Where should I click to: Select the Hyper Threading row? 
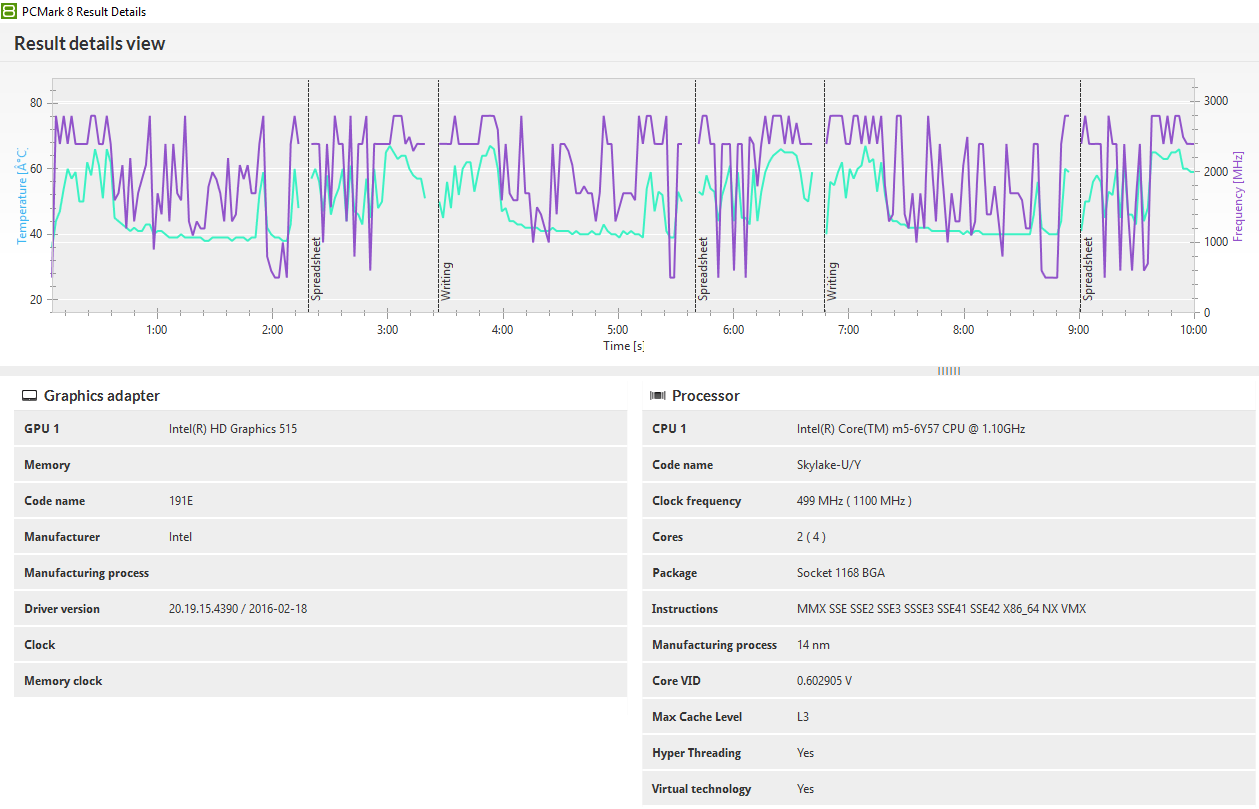pos(948,753)
